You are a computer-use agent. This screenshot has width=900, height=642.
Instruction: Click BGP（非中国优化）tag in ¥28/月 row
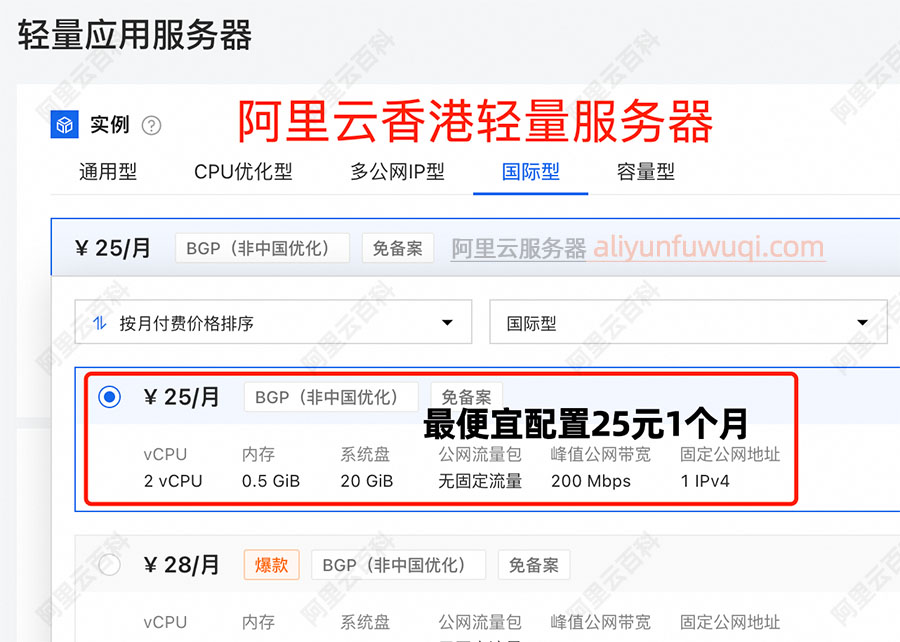coord(398,565)
